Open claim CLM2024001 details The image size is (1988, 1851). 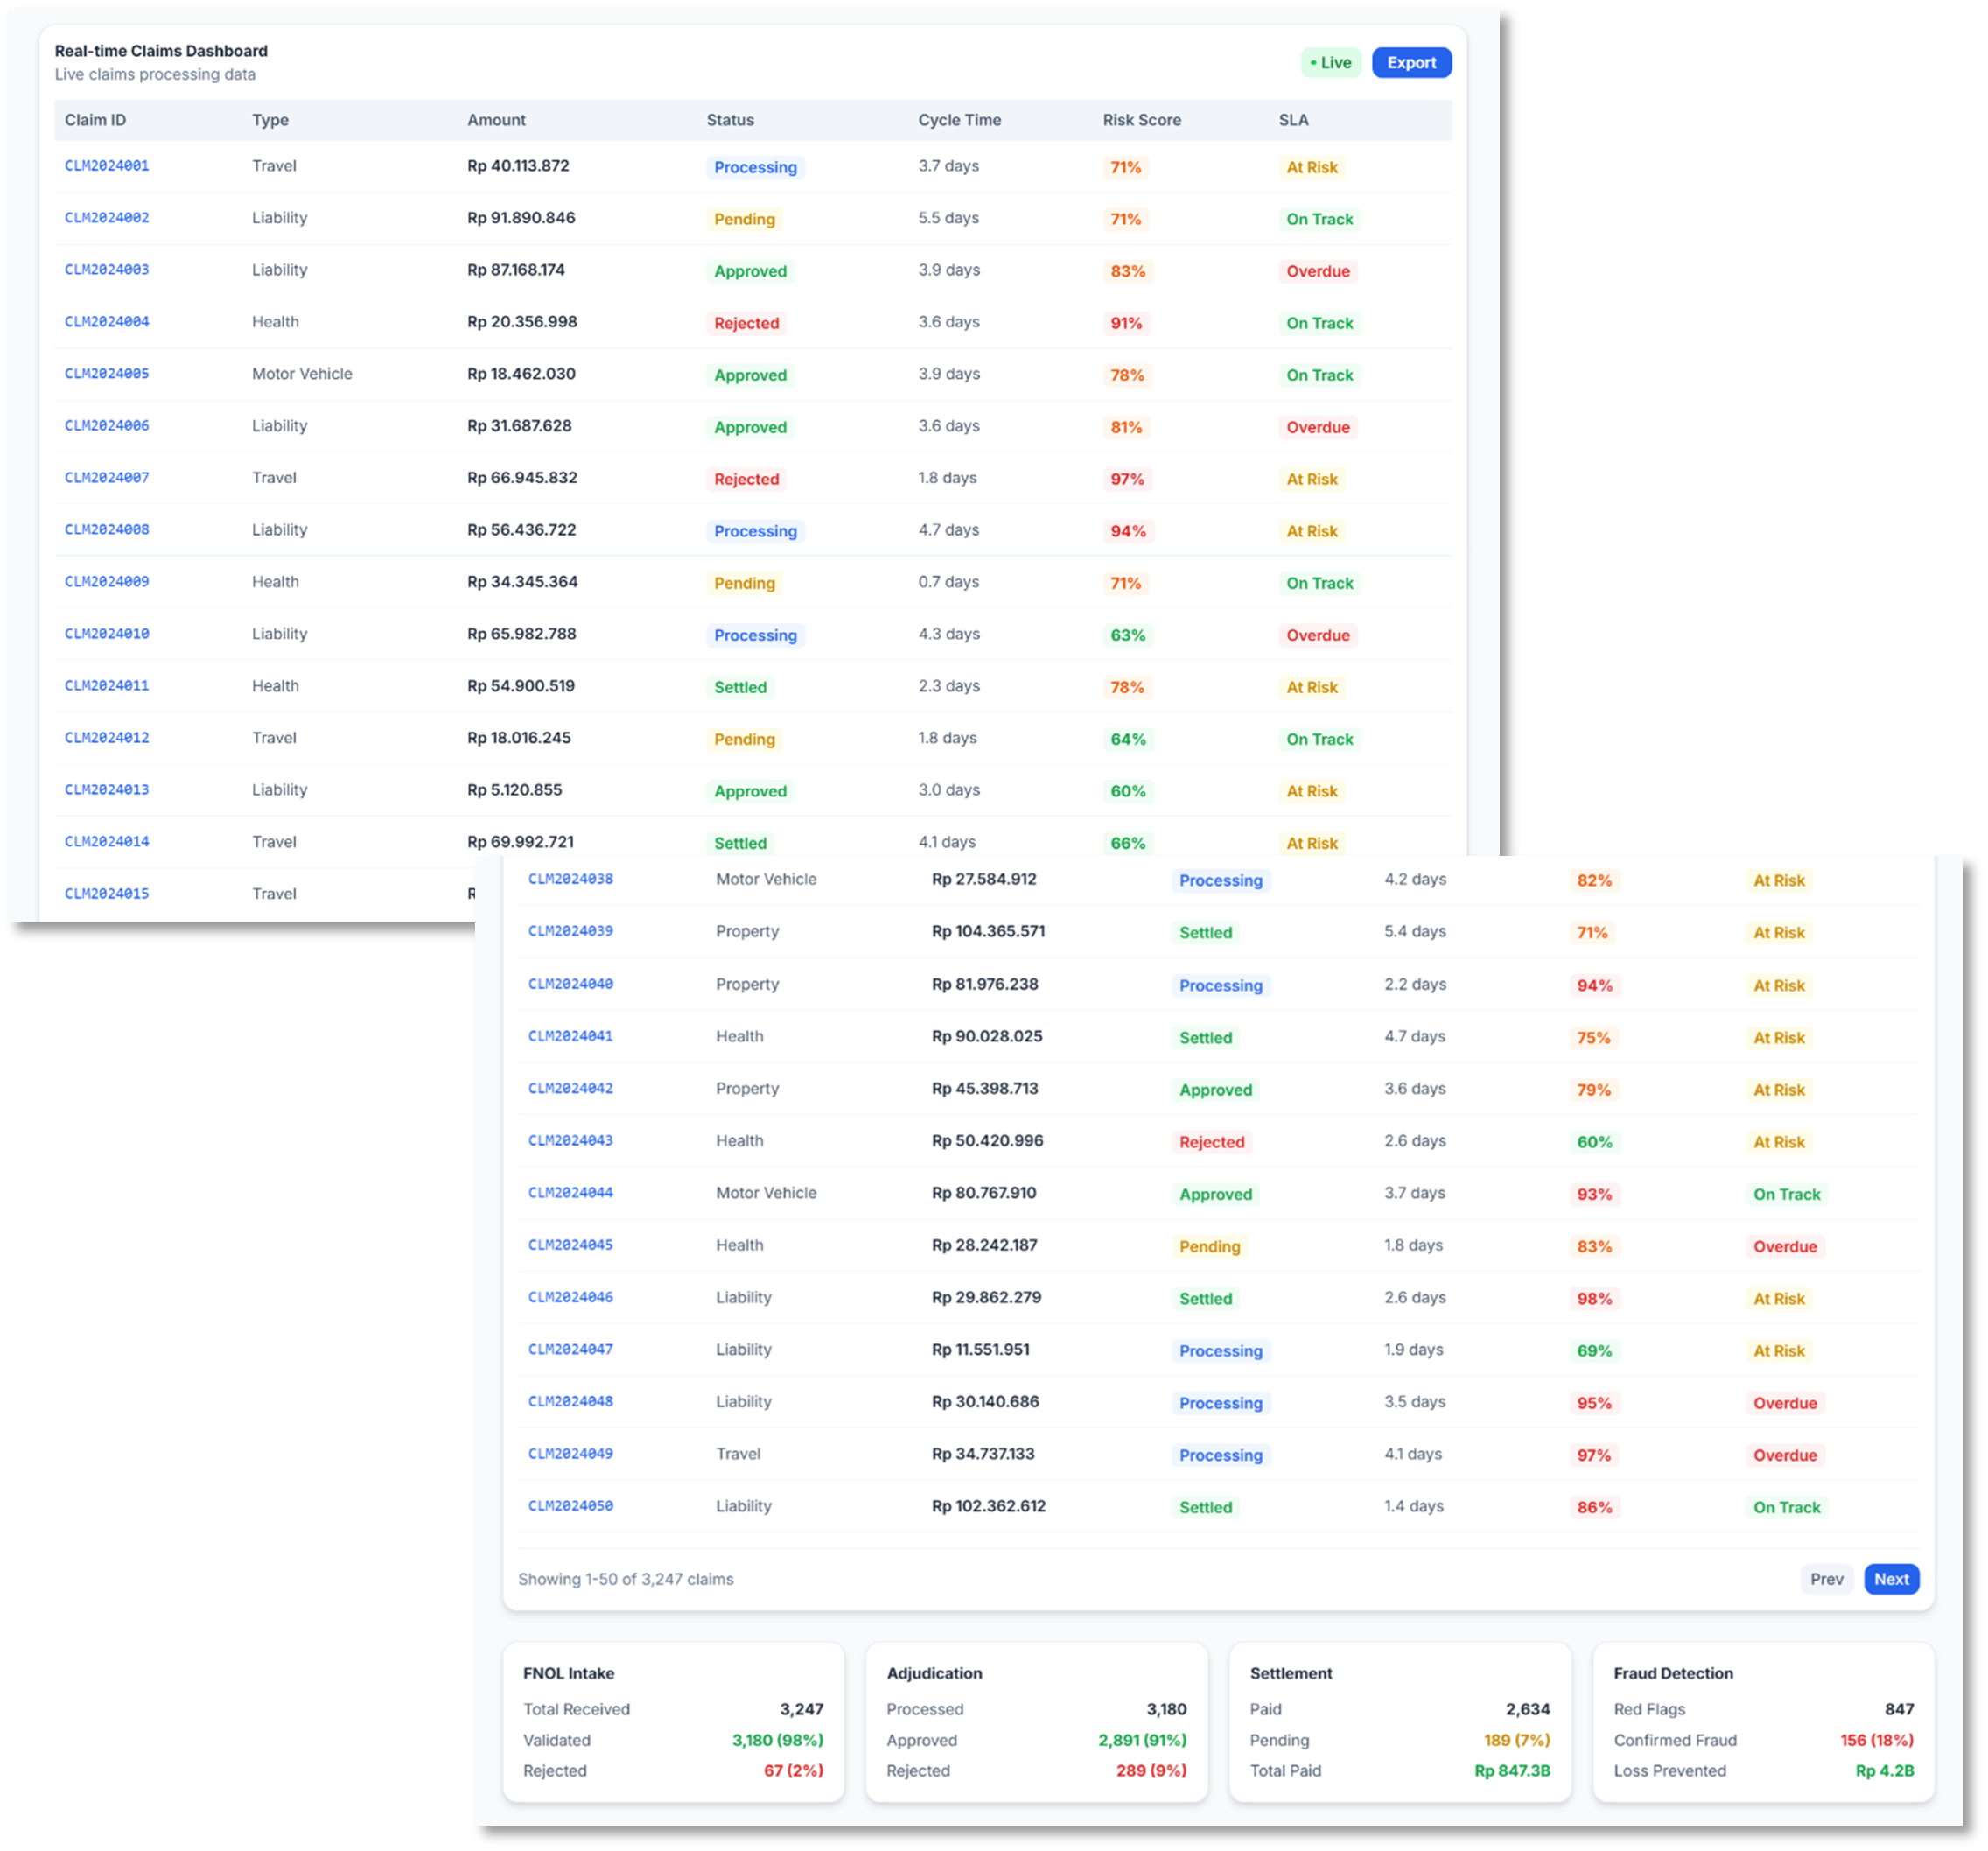pos(106,166)
